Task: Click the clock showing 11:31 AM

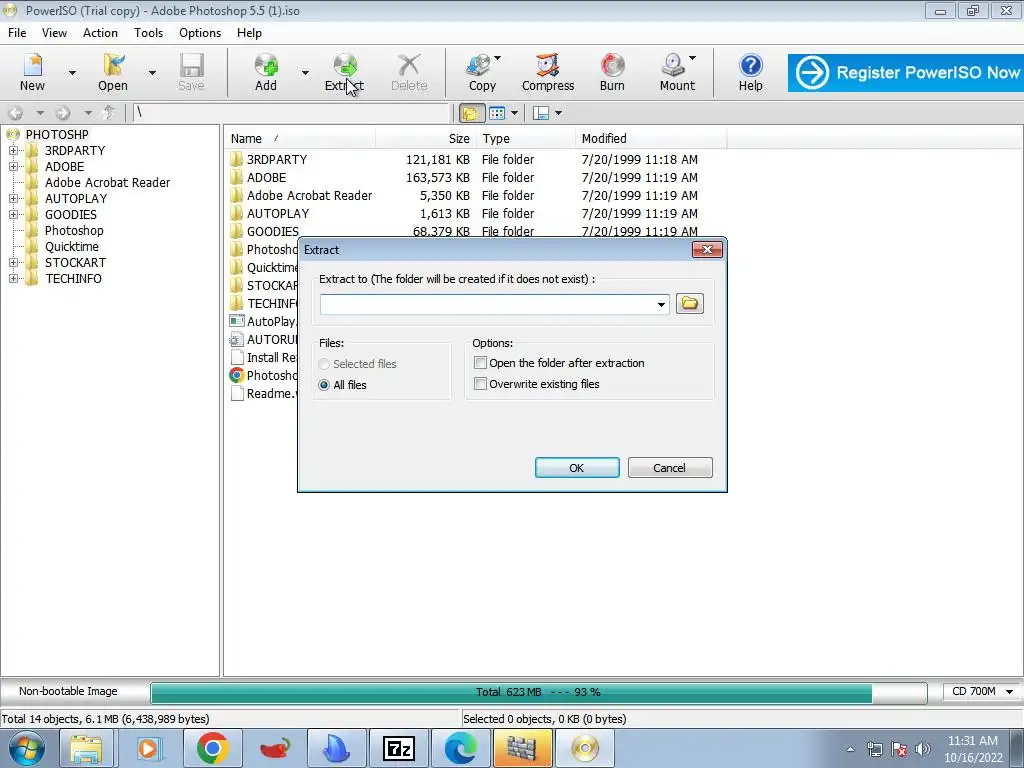Action: point(972,741)
